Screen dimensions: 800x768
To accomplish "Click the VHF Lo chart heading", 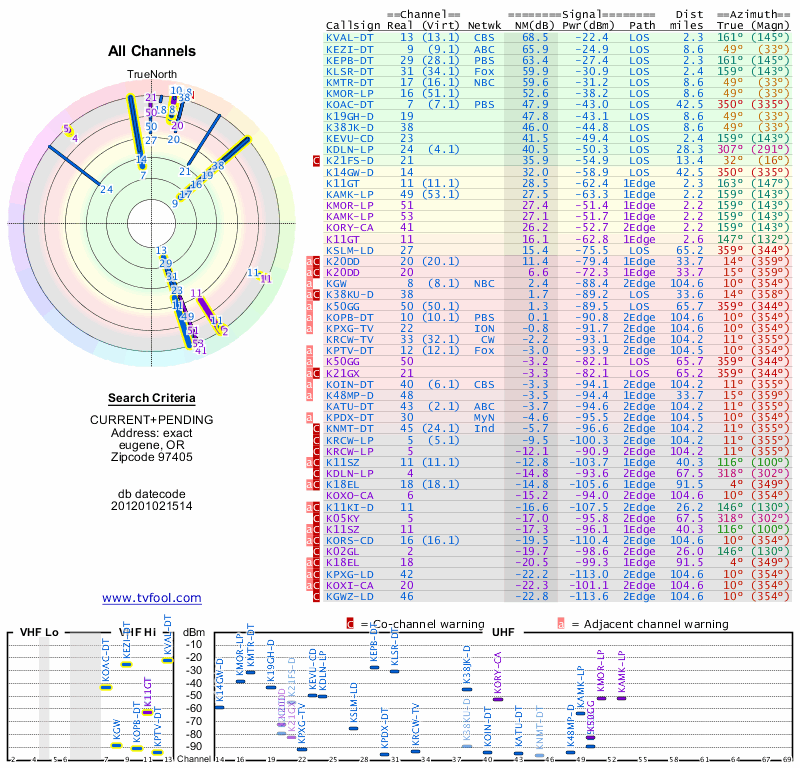I will pyautogui.click(x=39, y=632).
